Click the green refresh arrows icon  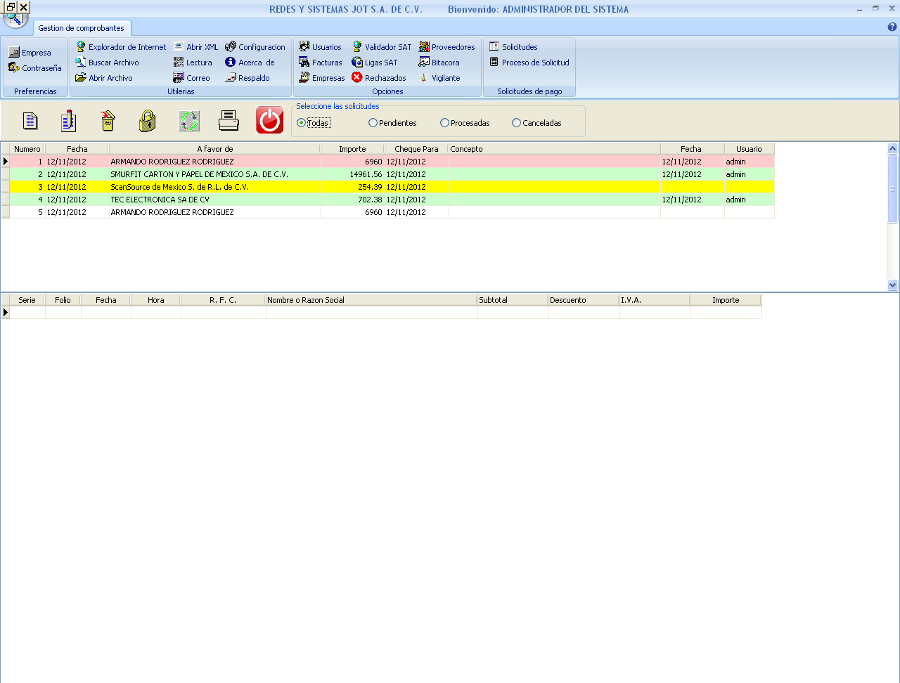click(189, 121)
